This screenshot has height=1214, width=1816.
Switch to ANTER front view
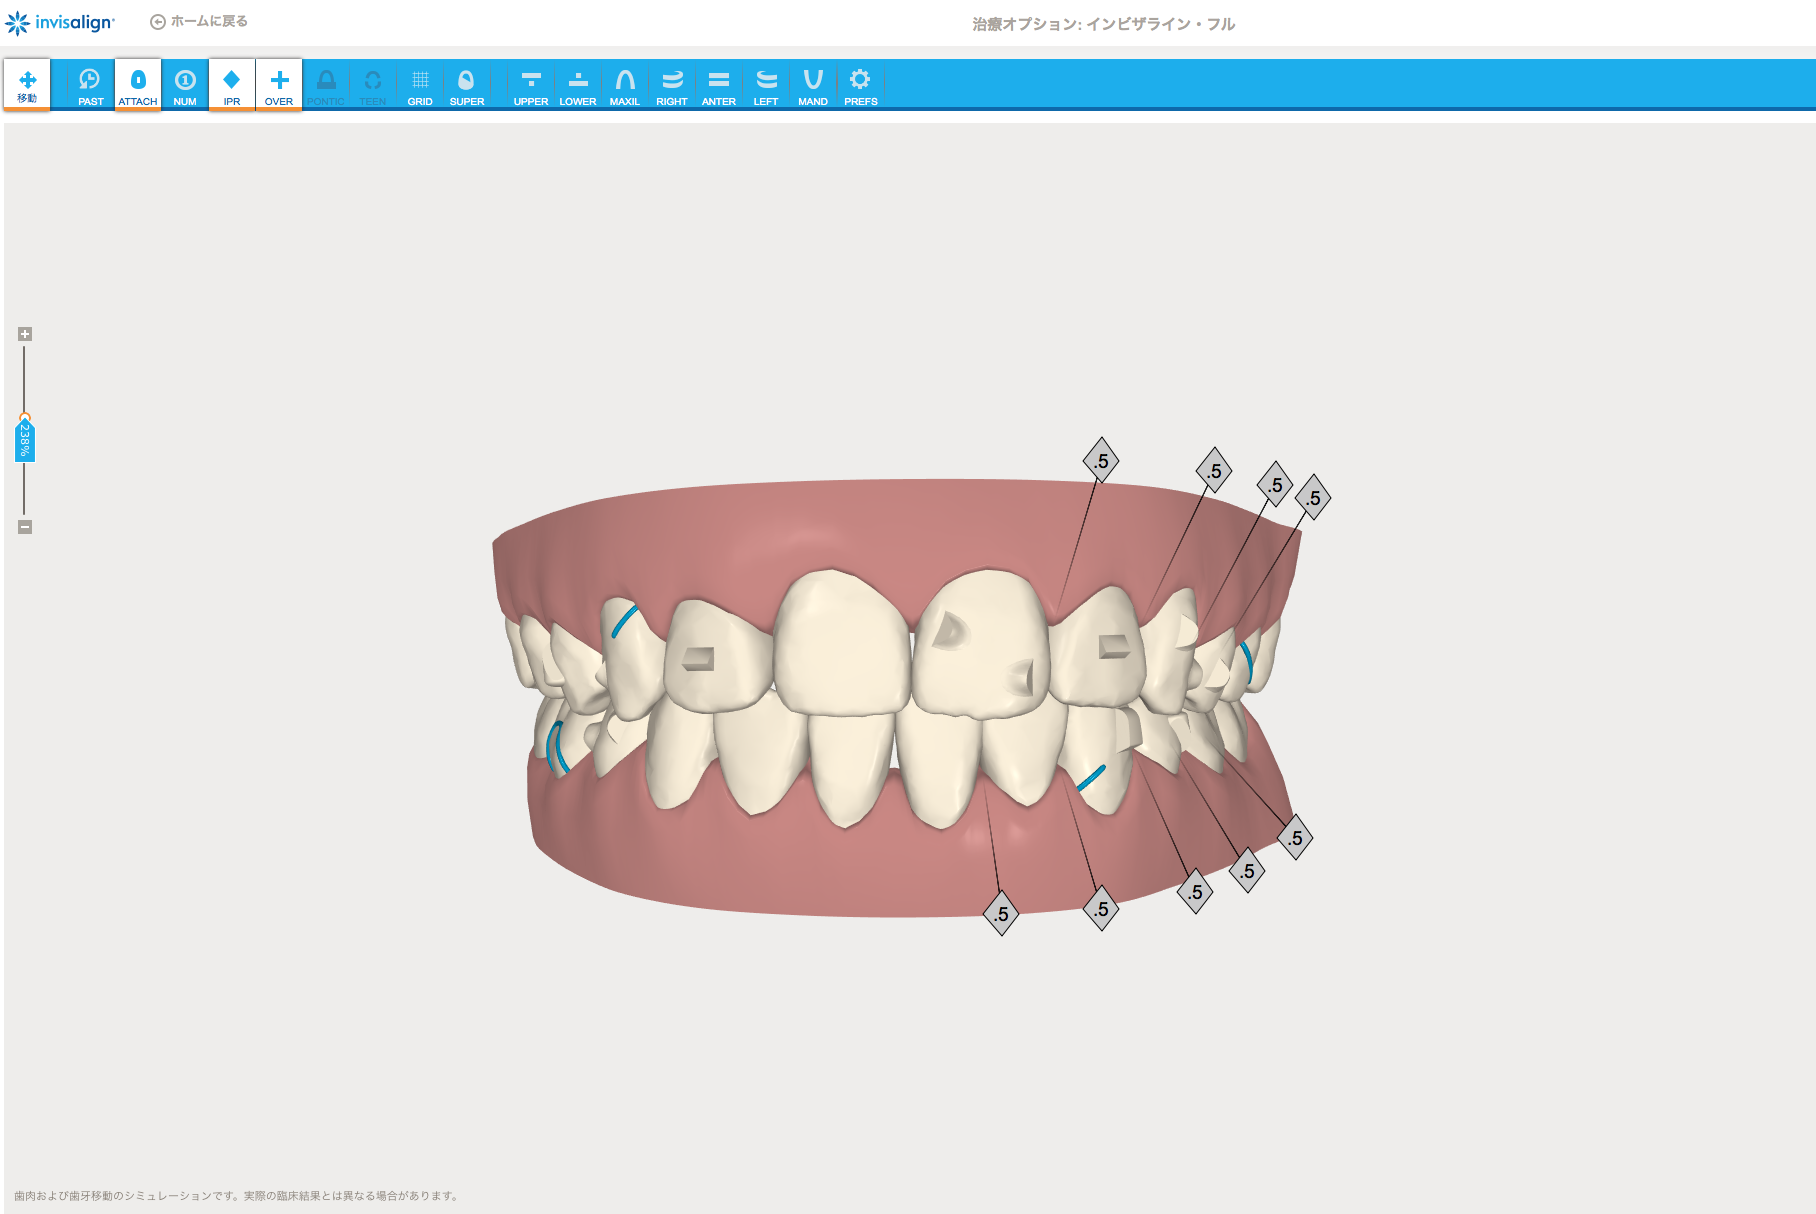719,85
